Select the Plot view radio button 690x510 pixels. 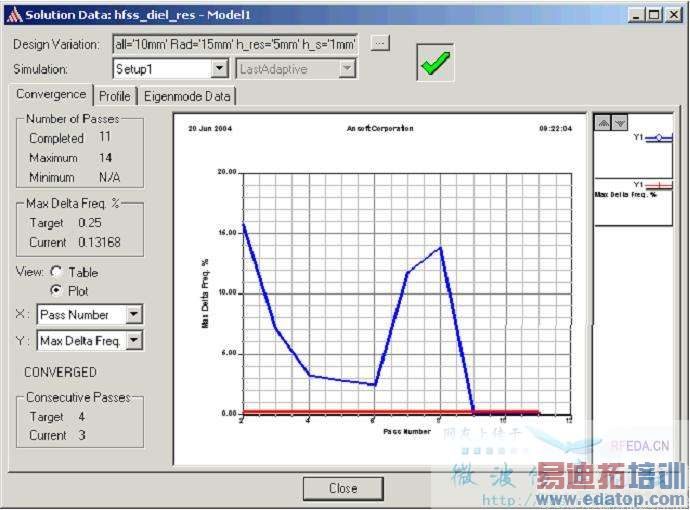click(x=56, y=290)
